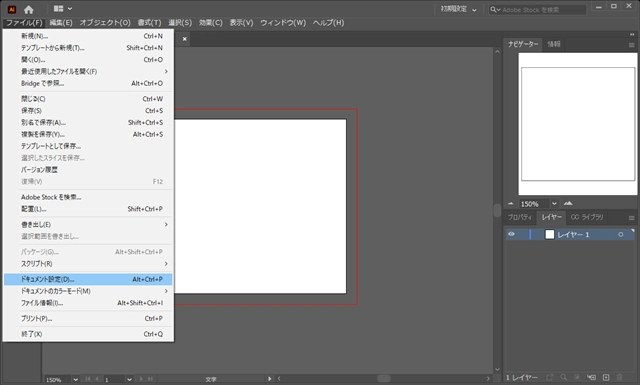Viewport: 640px width, 385px height.
Task: Choose バージョン履歴 menu entry
Action: click(x=88, y=170)
